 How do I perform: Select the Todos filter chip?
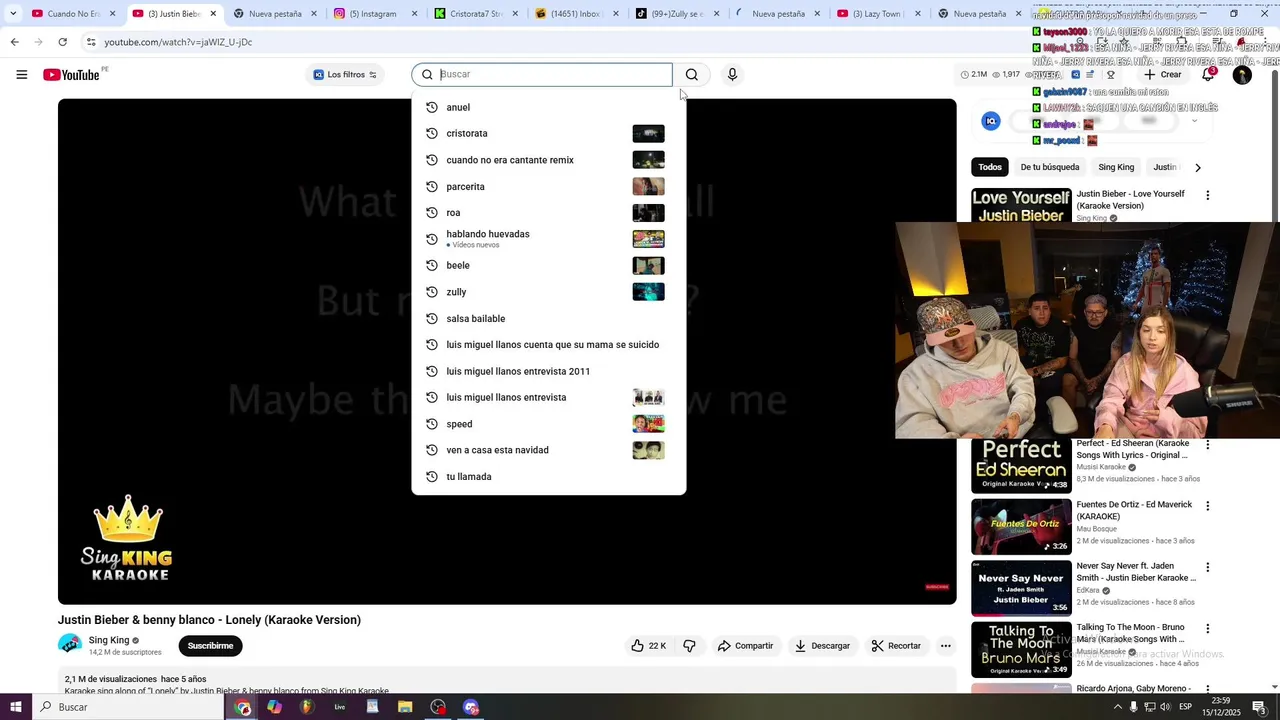(x=990, y=167)
